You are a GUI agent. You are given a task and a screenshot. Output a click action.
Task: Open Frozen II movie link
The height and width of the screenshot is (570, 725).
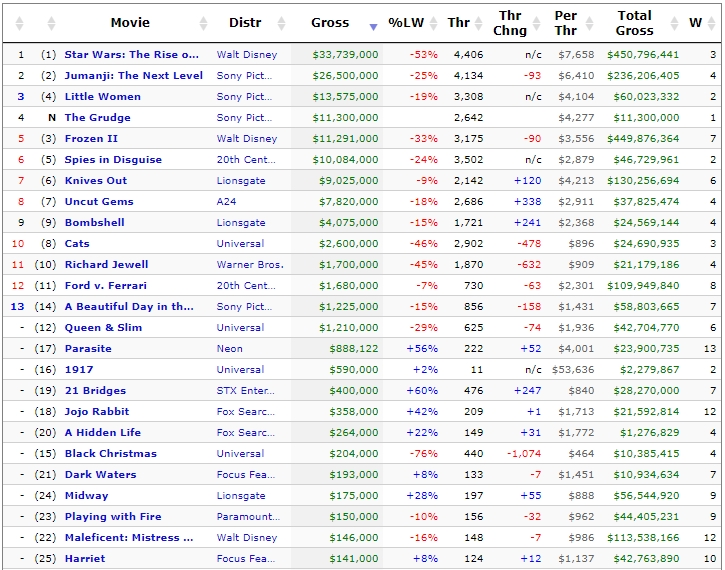point(91,139)
